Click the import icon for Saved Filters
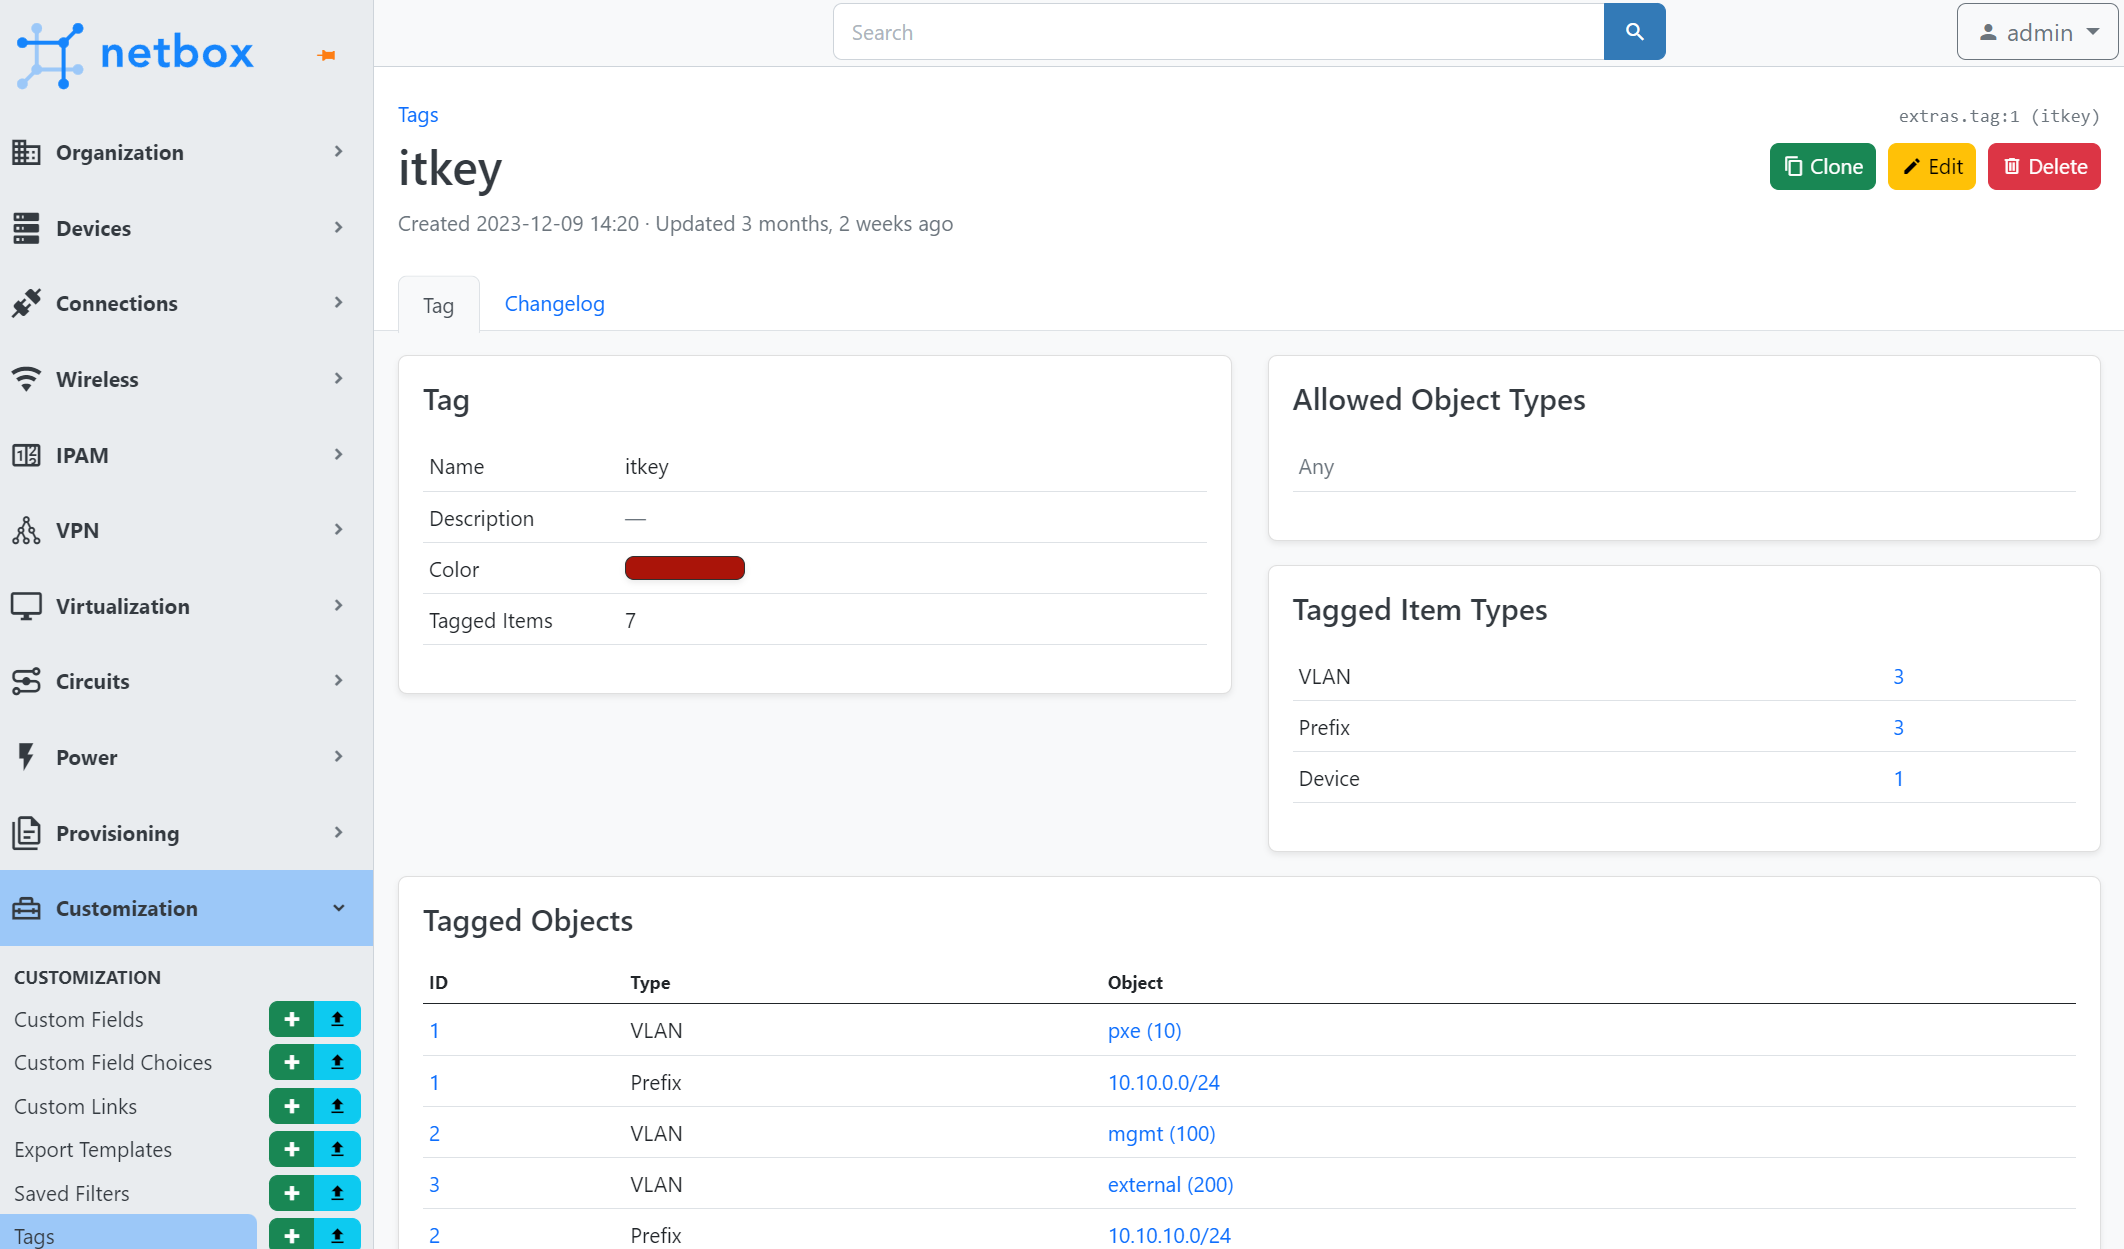 tap(337, 1193)
